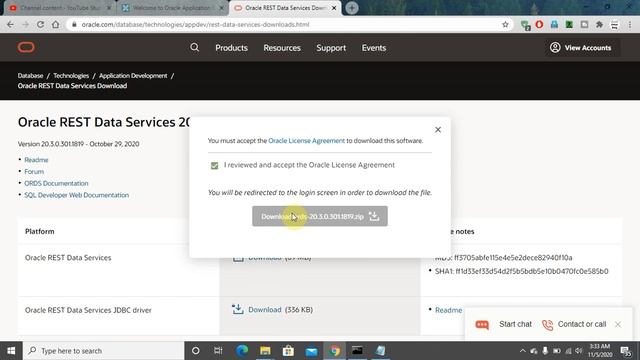This screenshot has width=640, height=360.
Task: Open SQL Developer Web Documentation link
Action: click(x=77, y=195)
